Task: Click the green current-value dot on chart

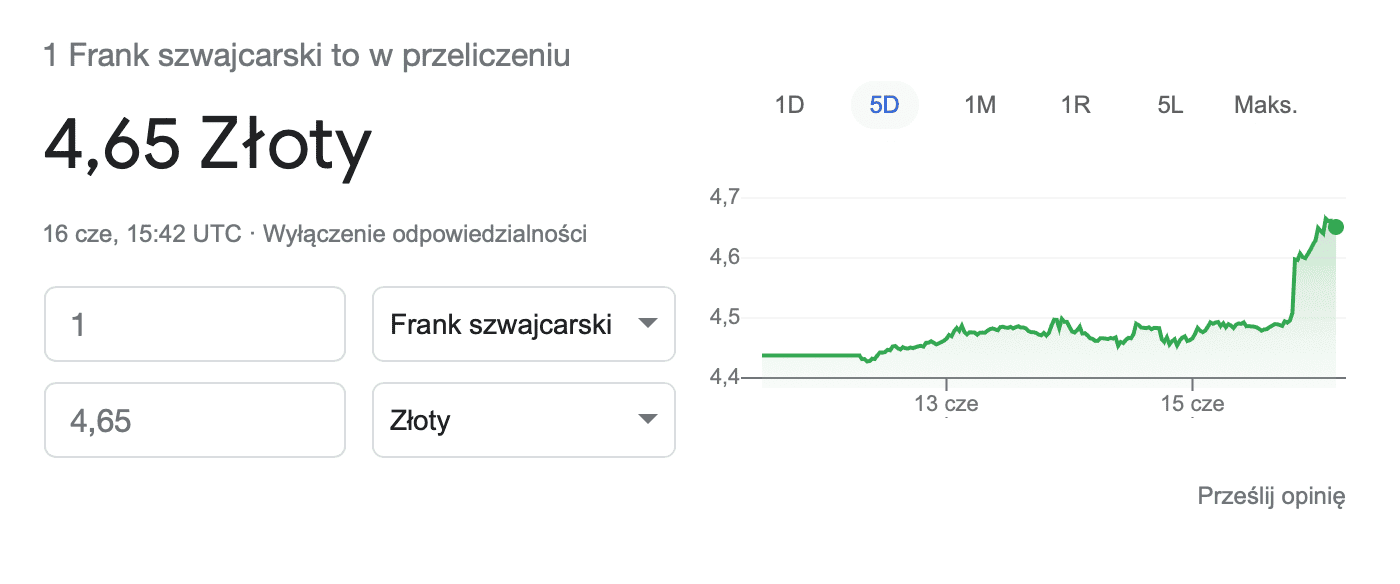Action: [x=1336, y=227]
